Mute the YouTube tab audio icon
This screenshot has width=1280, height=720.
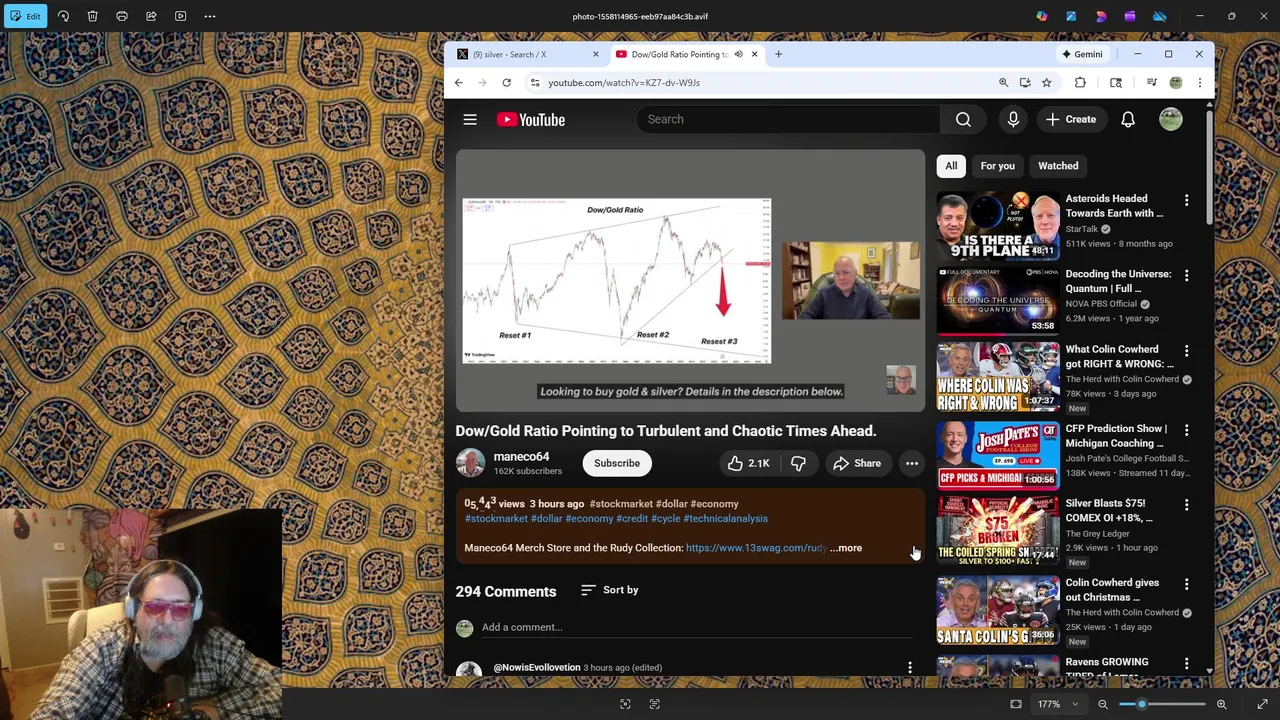coord(738,54)
